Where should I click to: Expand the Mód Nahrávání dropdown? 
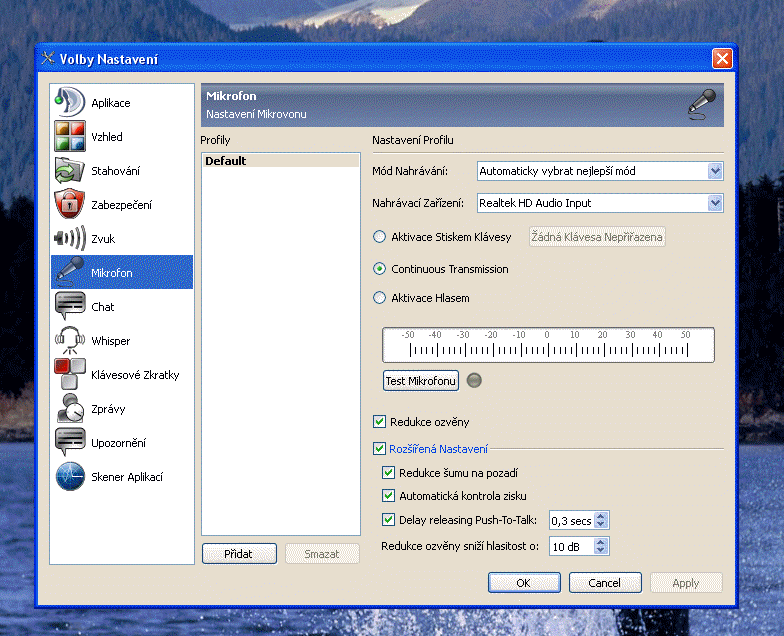coord(714,171)
